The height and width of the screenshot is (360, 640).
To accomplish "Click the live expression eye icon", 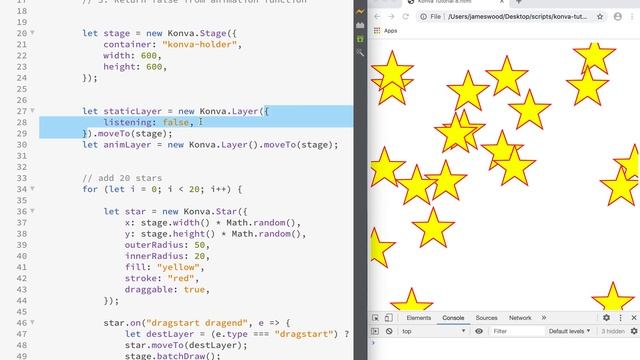I will click(x=479, y=331).
